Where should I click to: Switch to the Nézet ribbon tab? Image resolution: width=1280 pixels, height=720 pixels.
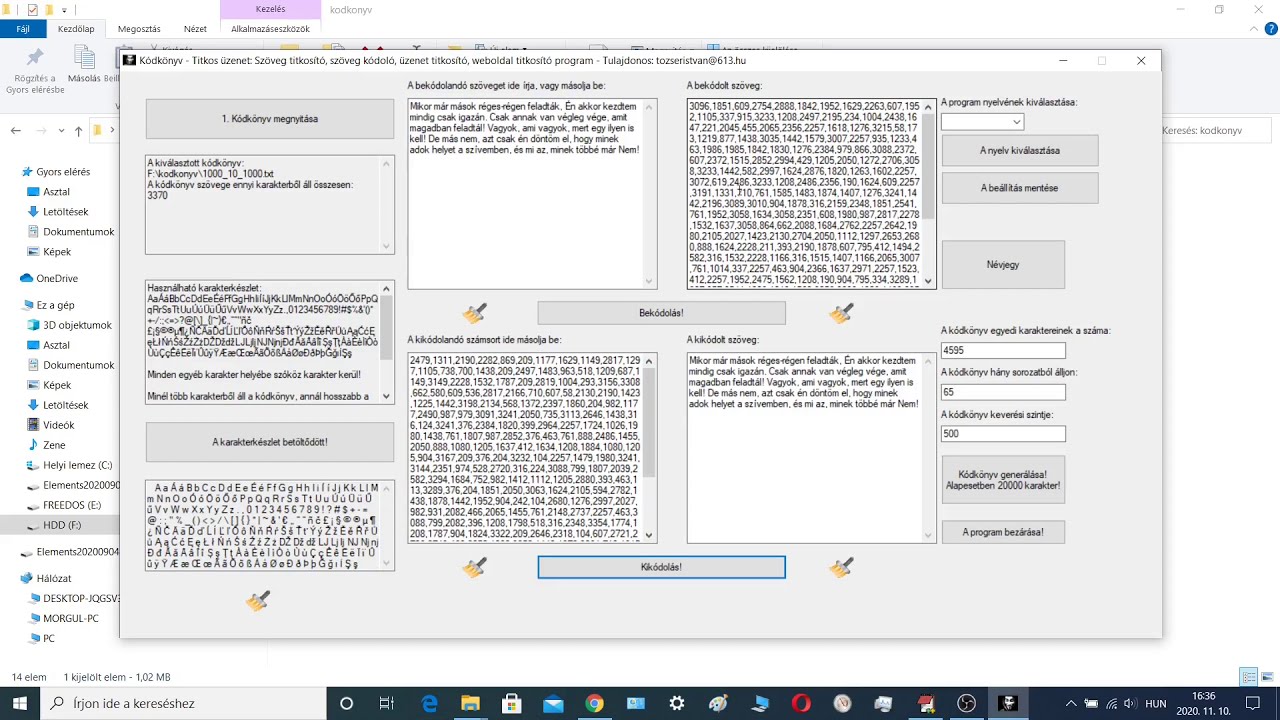(x=195, y=29)
